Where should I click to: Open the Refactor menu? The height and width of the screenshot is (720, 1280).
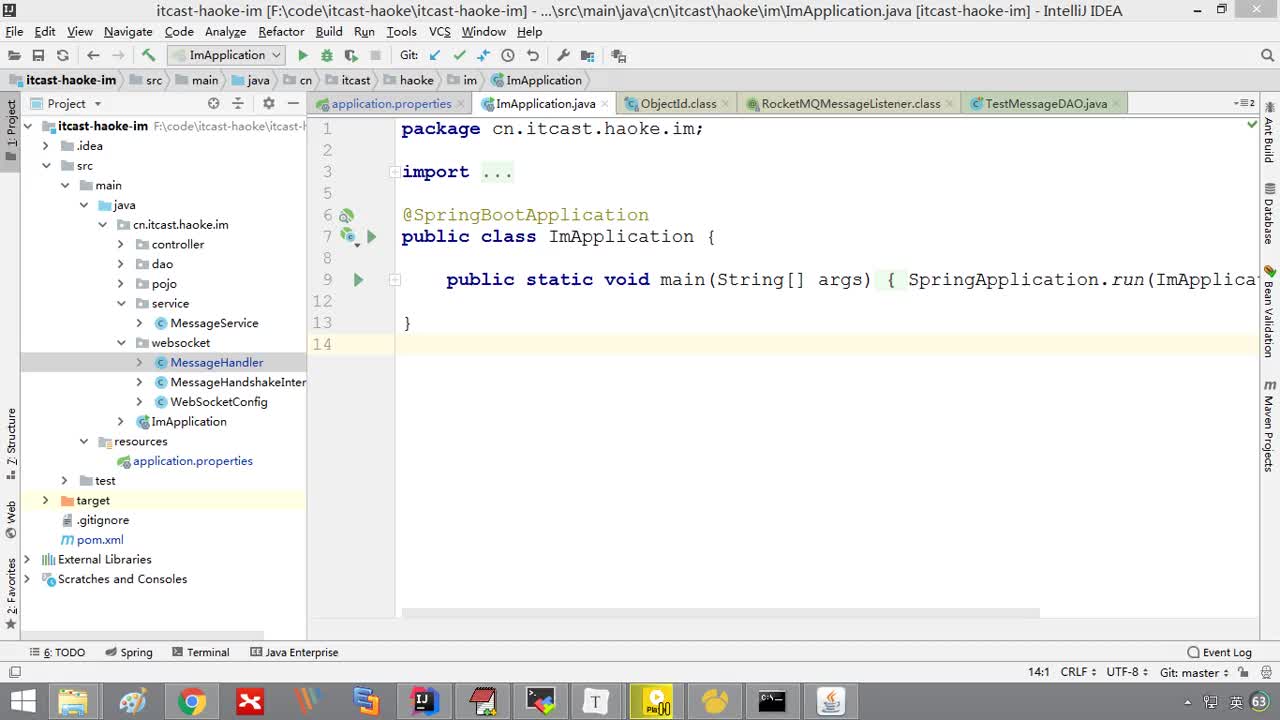pos(281,32)
